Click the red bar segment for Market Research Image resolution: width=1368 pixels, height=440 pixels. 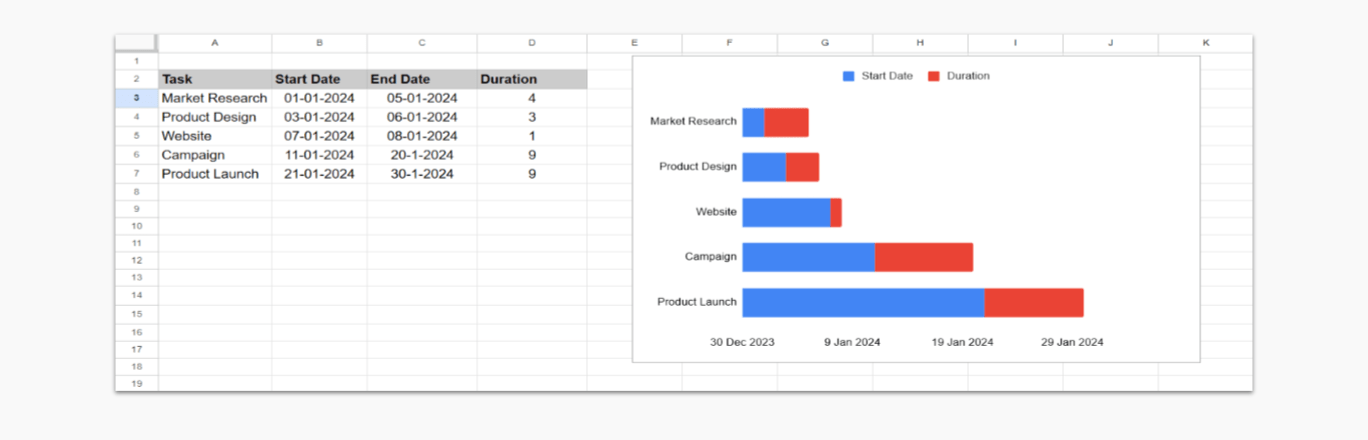(x=786, y=122)
